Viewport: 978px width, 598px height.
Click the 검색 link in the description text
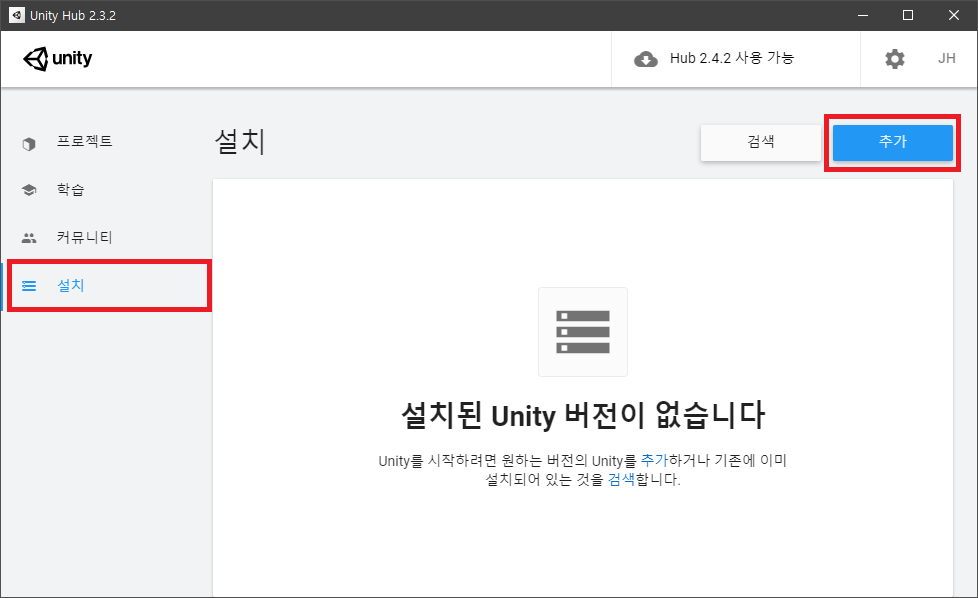pos(621,479)
